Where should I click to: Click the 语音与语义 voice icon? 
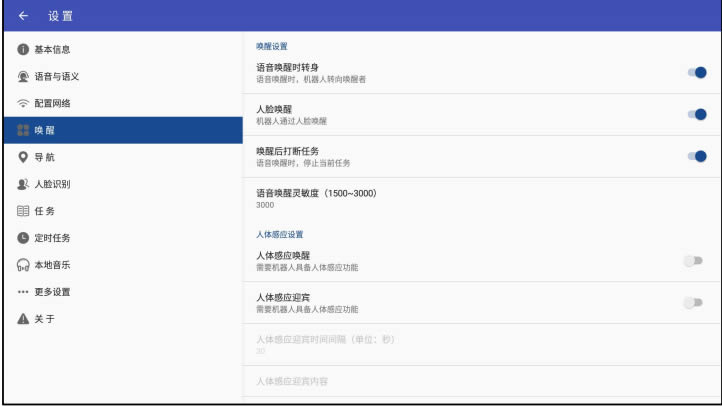[23, 77]
